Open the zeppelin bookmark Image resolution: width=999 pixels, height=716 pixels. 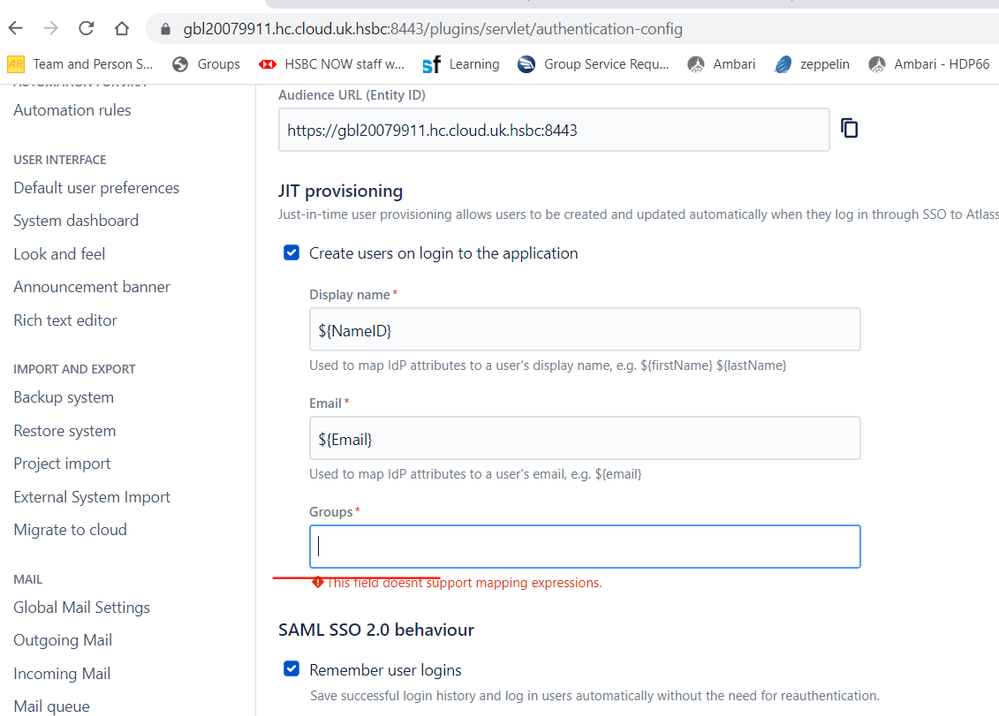[812, 64]
